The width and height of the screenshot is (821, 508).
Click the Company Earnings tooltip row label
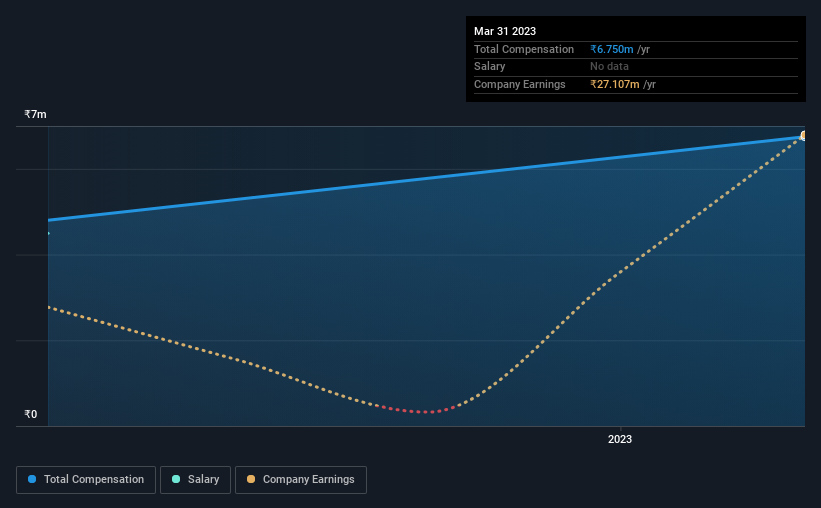coord(519,84)
